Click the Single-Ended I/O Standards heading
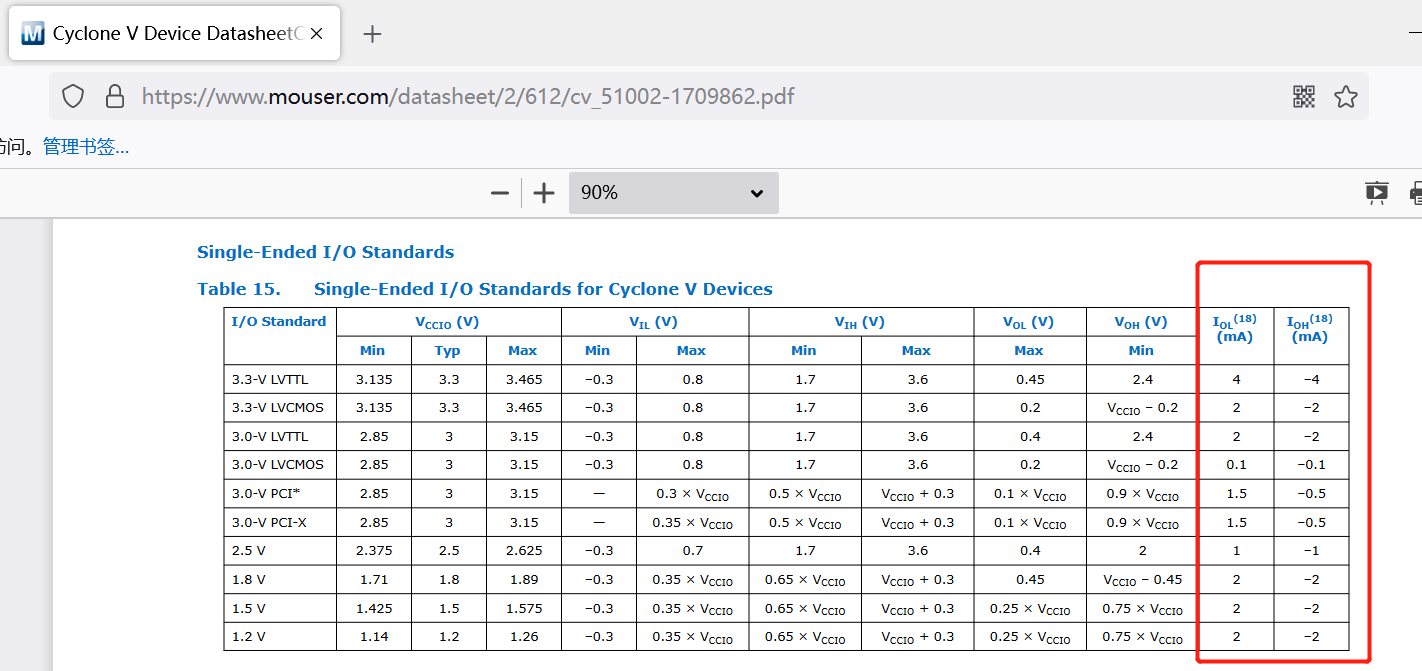This screenshot has height=671, width=1422. click(x=325, y=252)
